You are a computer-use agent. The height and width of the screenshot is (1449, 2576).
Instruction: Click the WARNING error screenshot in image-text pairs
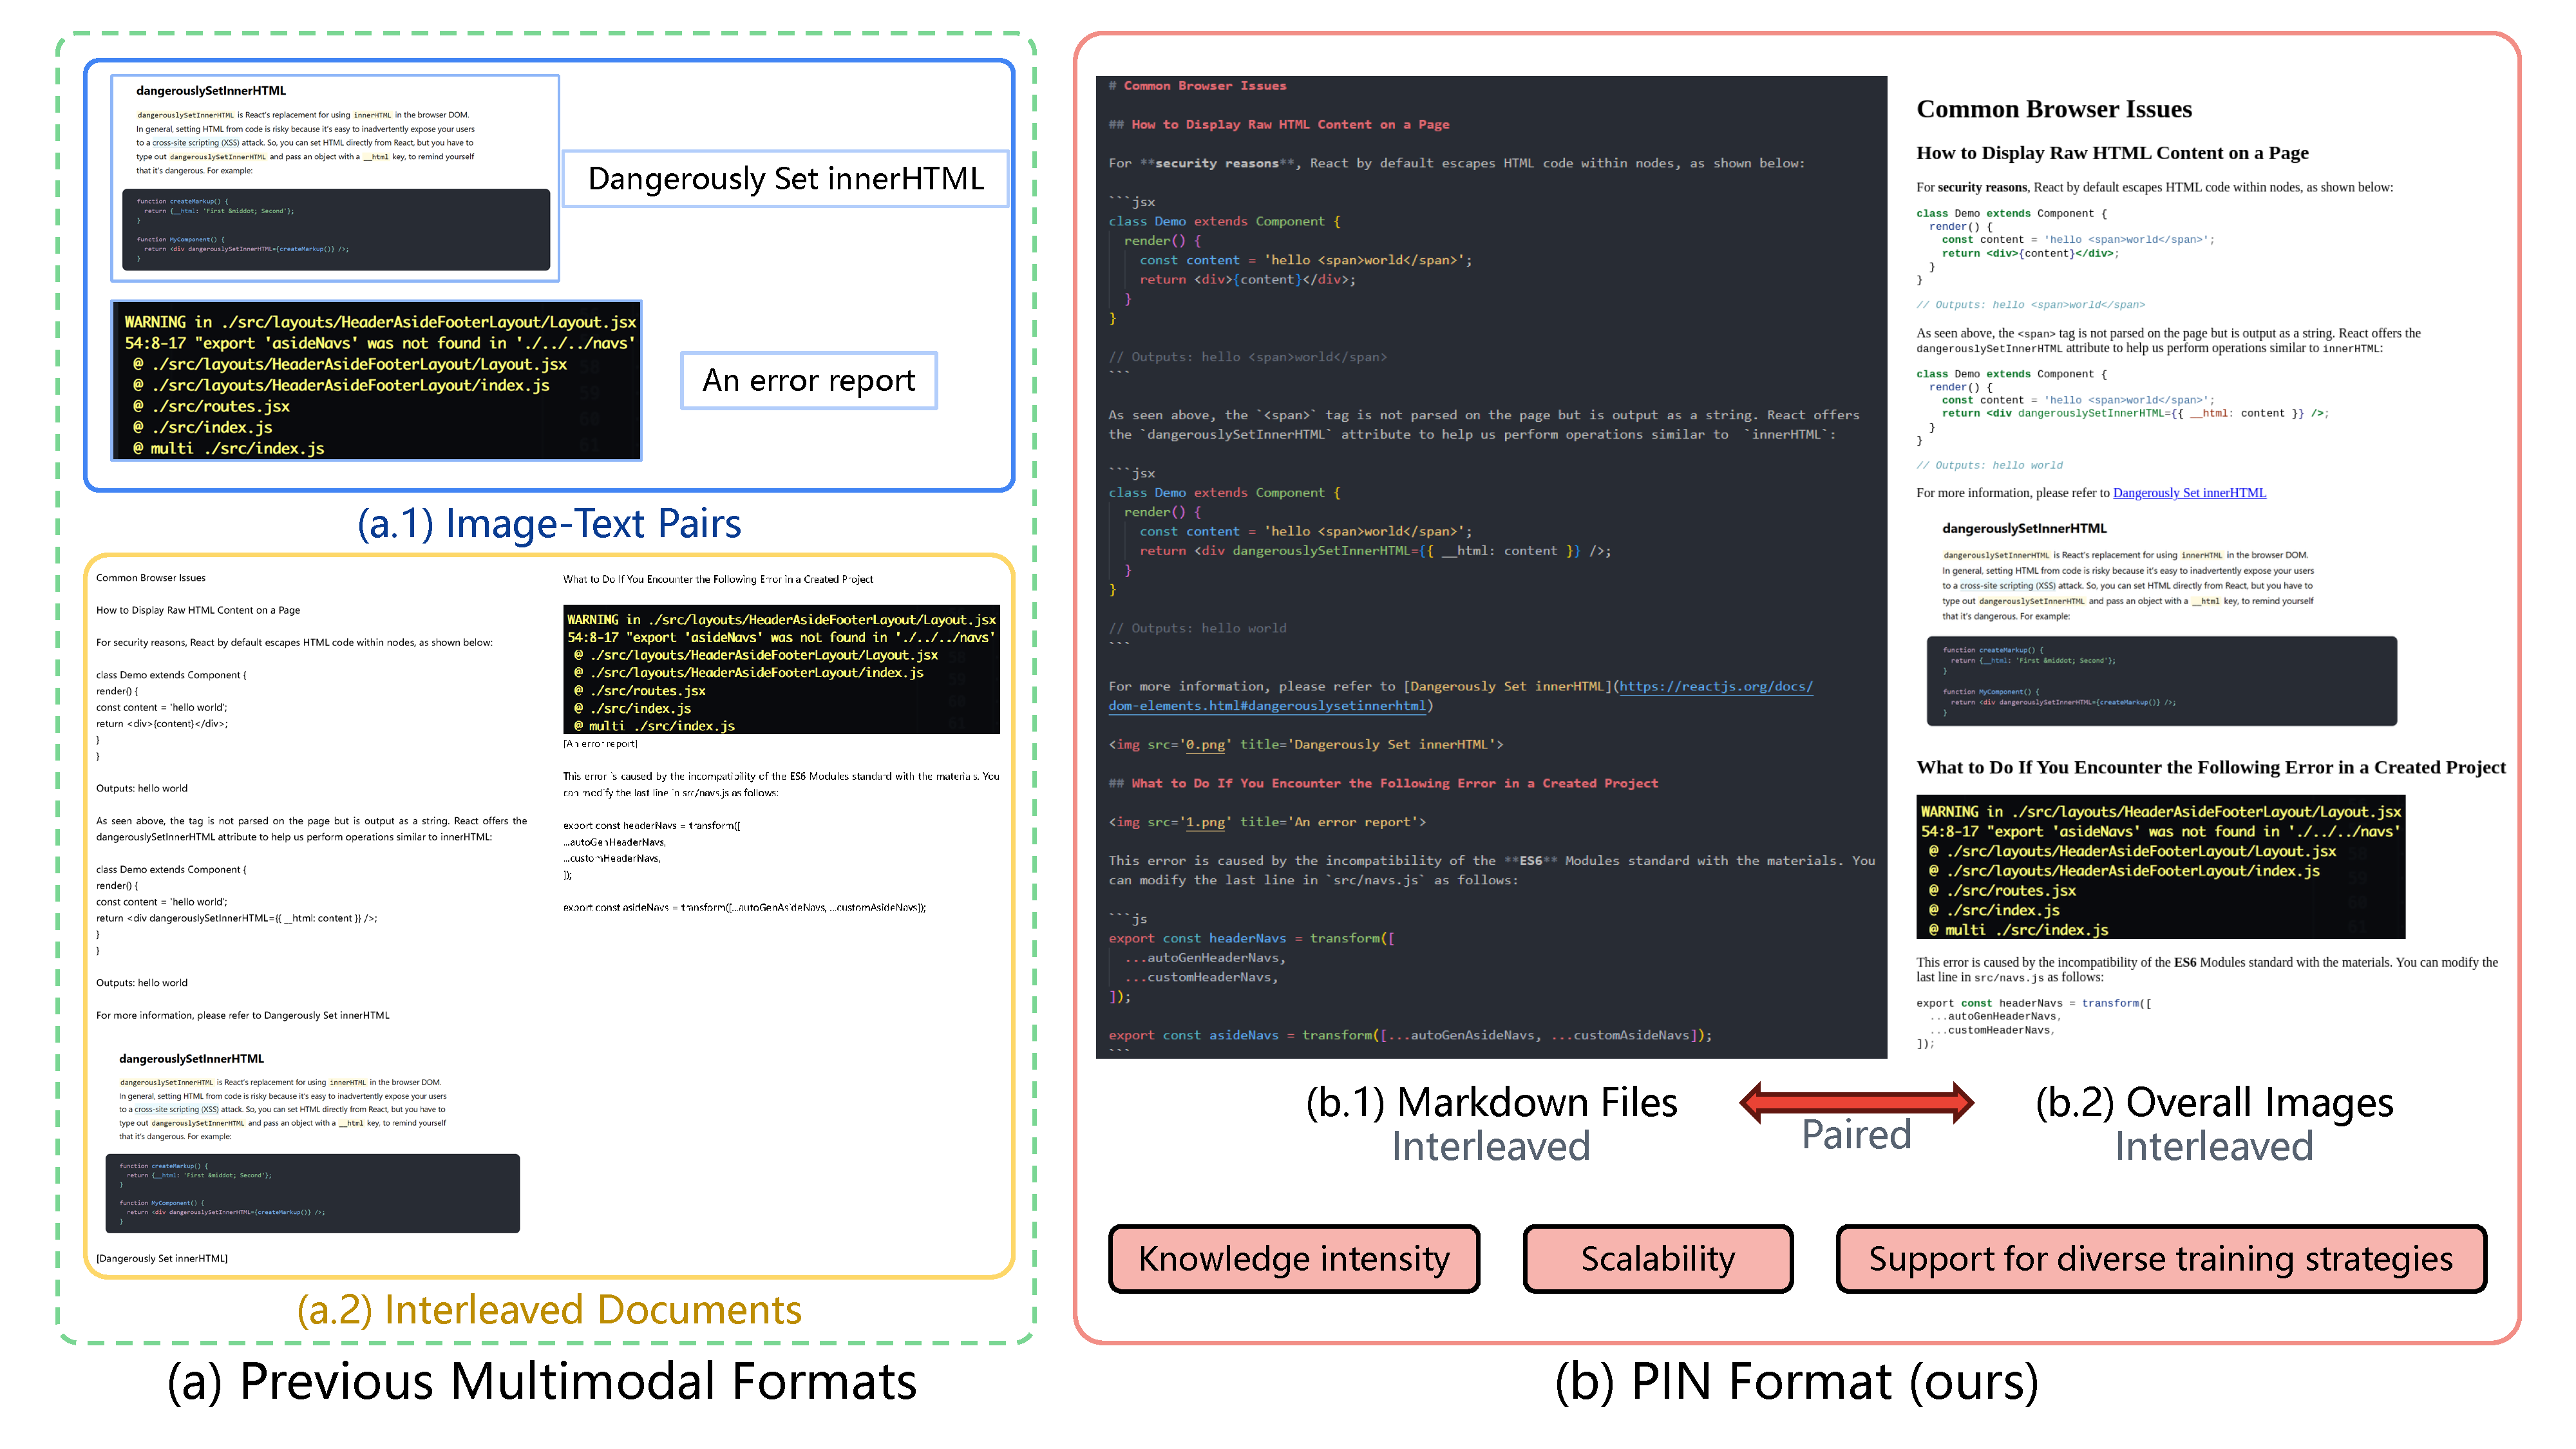pos(377,381)
